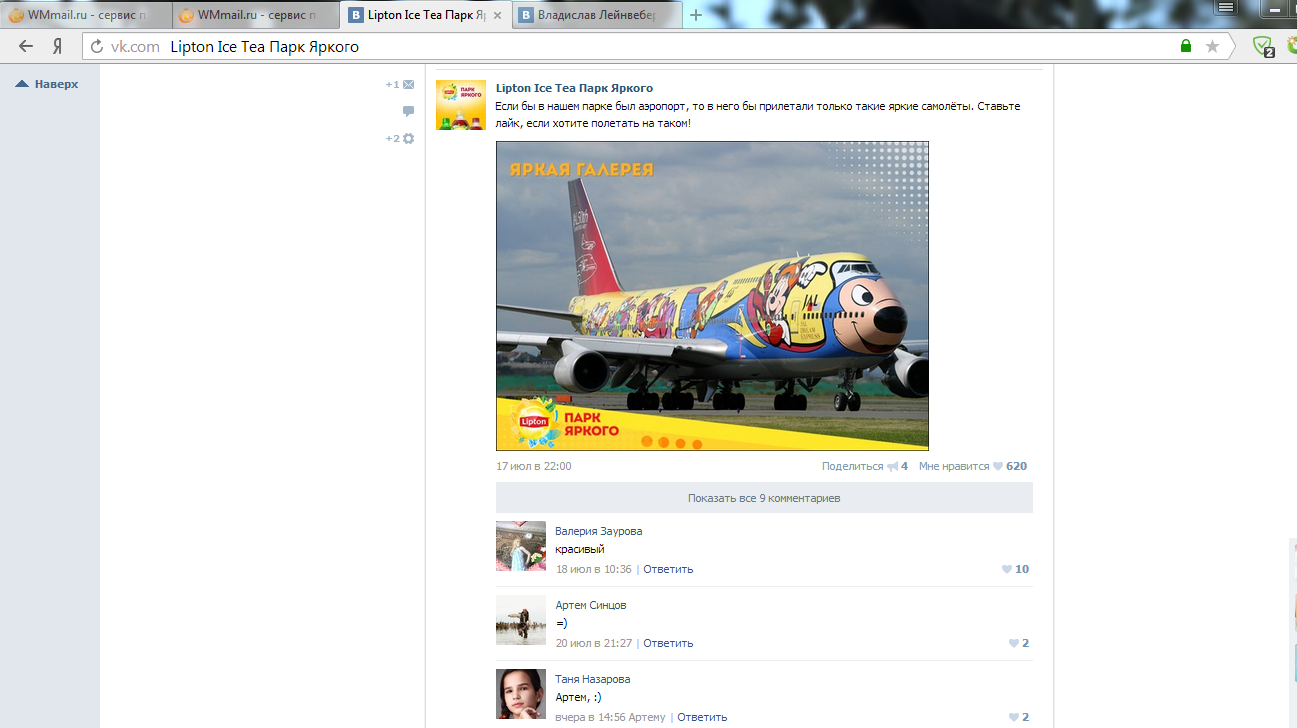Image resolution: width=1297 pixels, height=728 pixels.
Task: Click the reply target 'Артему'
Action: point(647,717)
